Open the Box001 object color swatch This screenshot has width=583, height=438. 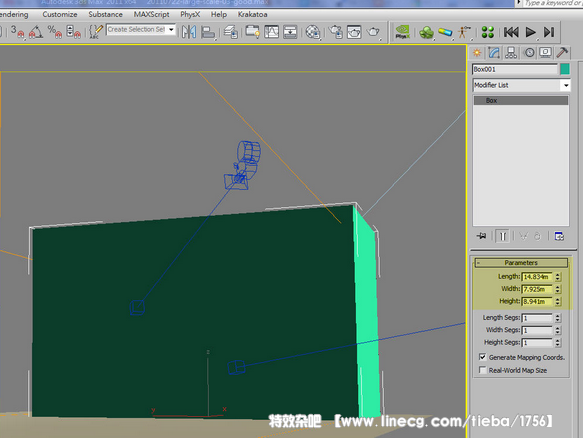coord(565,70)
